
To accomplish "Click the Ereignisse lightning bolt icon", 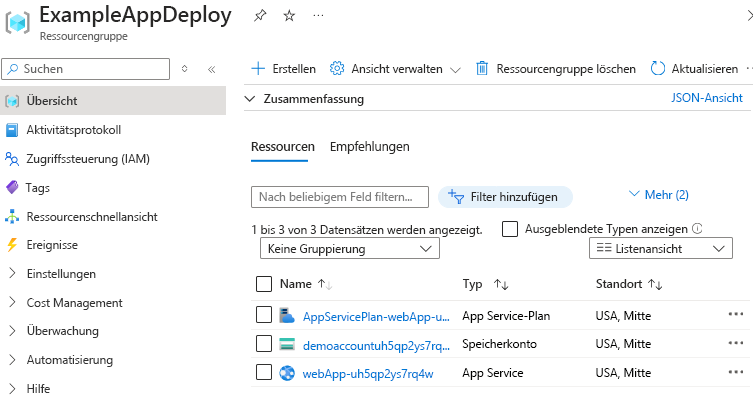I will click(x=12, y=245).
